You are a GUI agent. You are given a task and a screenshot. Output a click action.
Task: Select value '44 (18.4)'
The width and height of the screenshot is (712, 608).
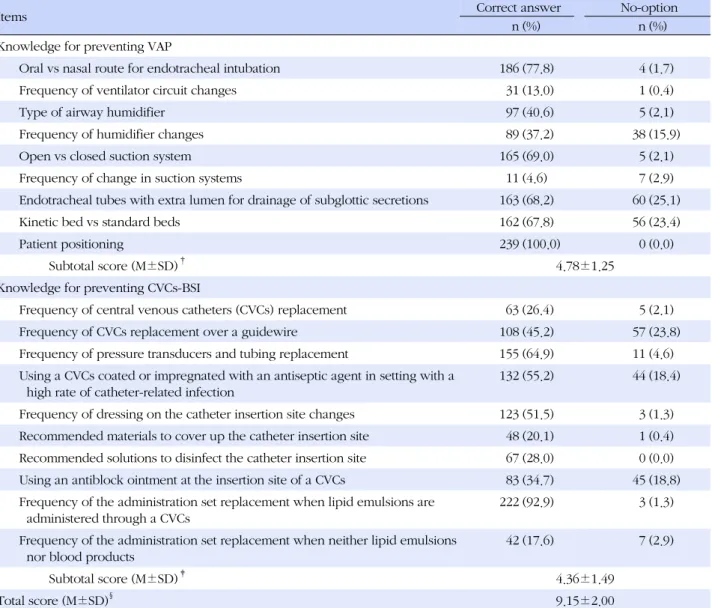(656, 376)
